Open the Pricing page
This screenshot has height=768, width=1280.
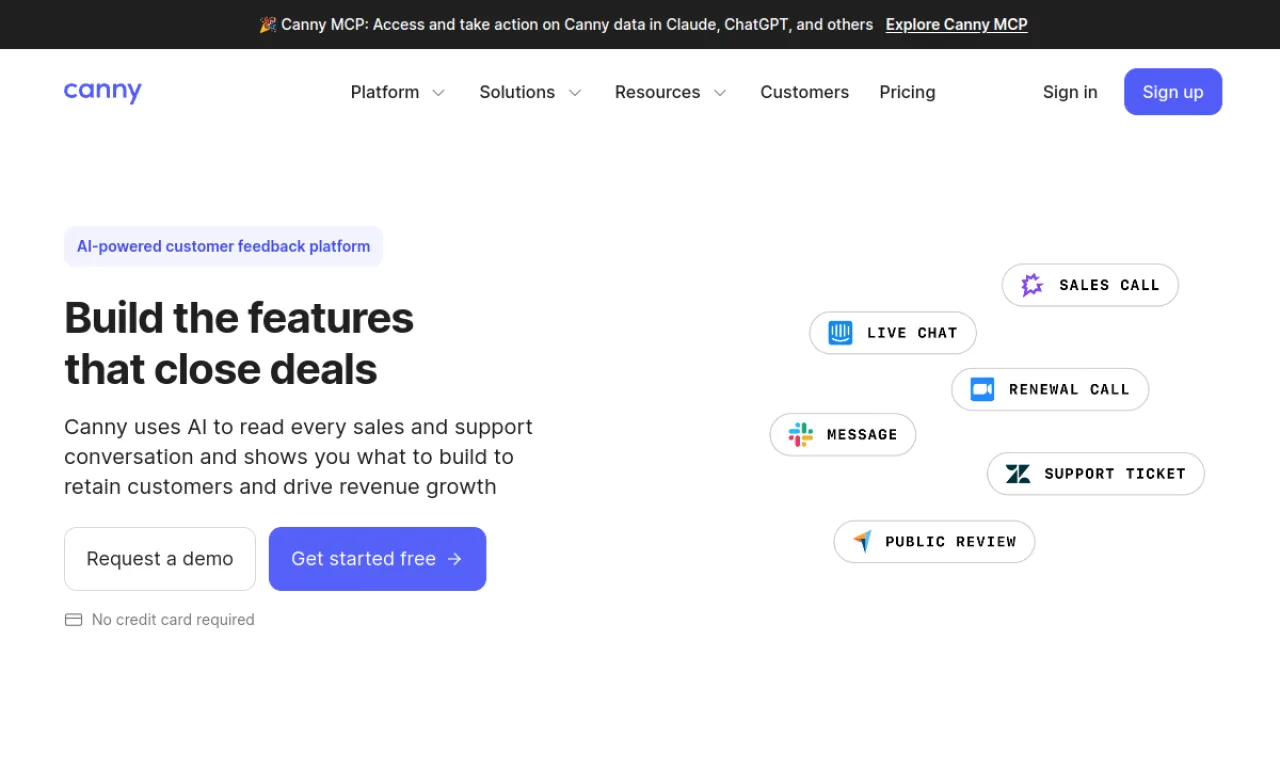pyautogui.click(x=907, y=92)
